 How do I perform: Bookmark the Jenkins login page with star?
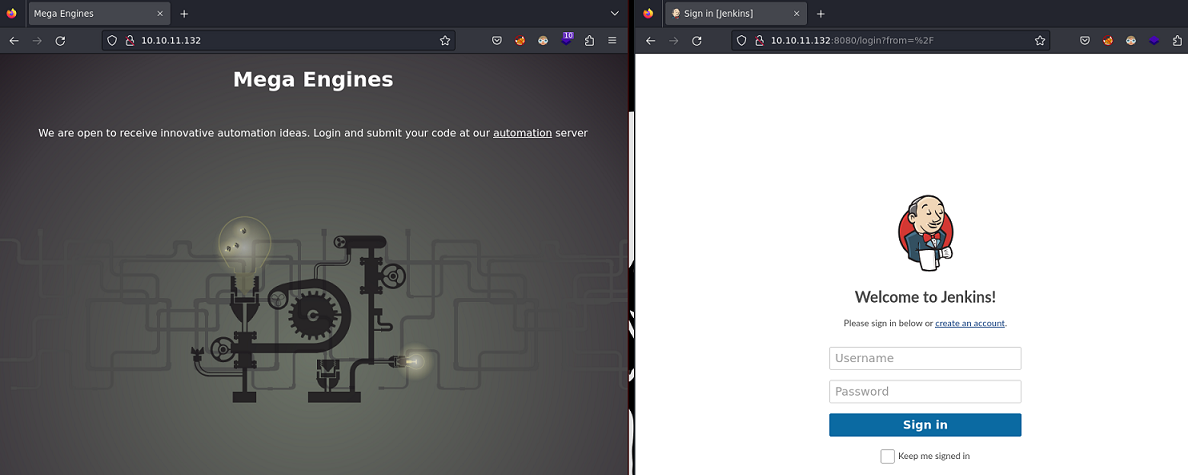click(x=1040, y=41)
